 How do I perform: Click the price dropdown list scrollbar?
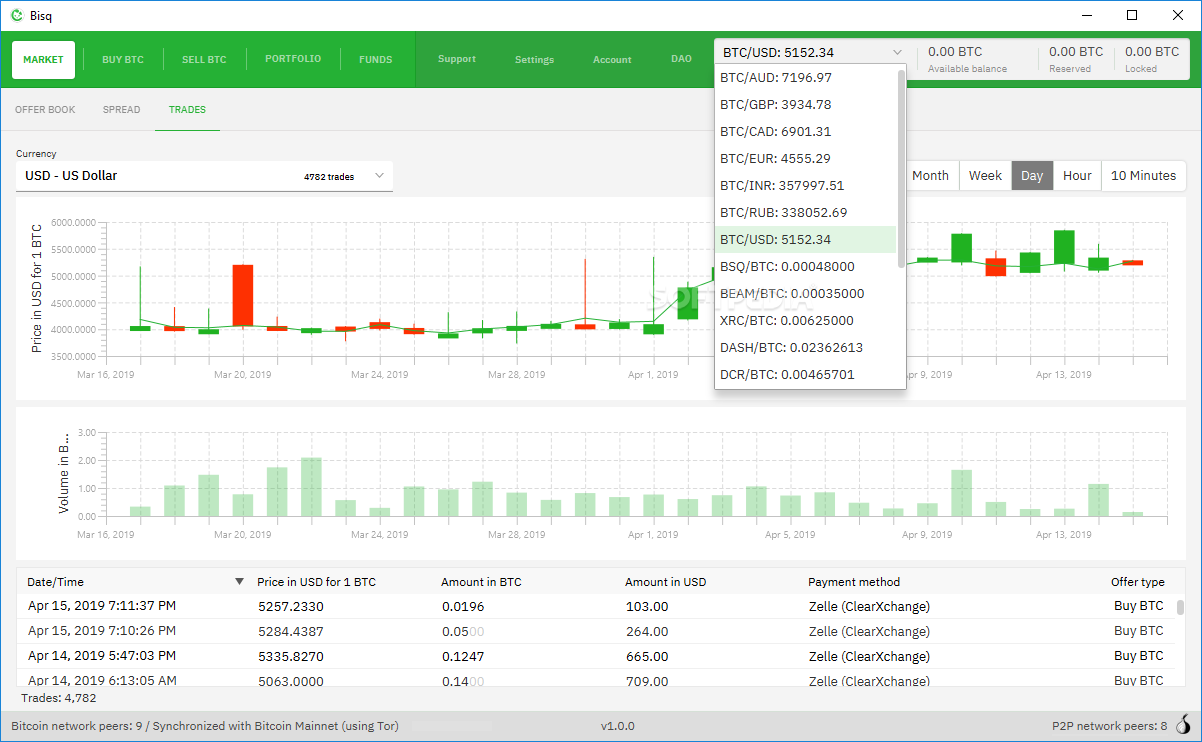(x=901, y=167)
